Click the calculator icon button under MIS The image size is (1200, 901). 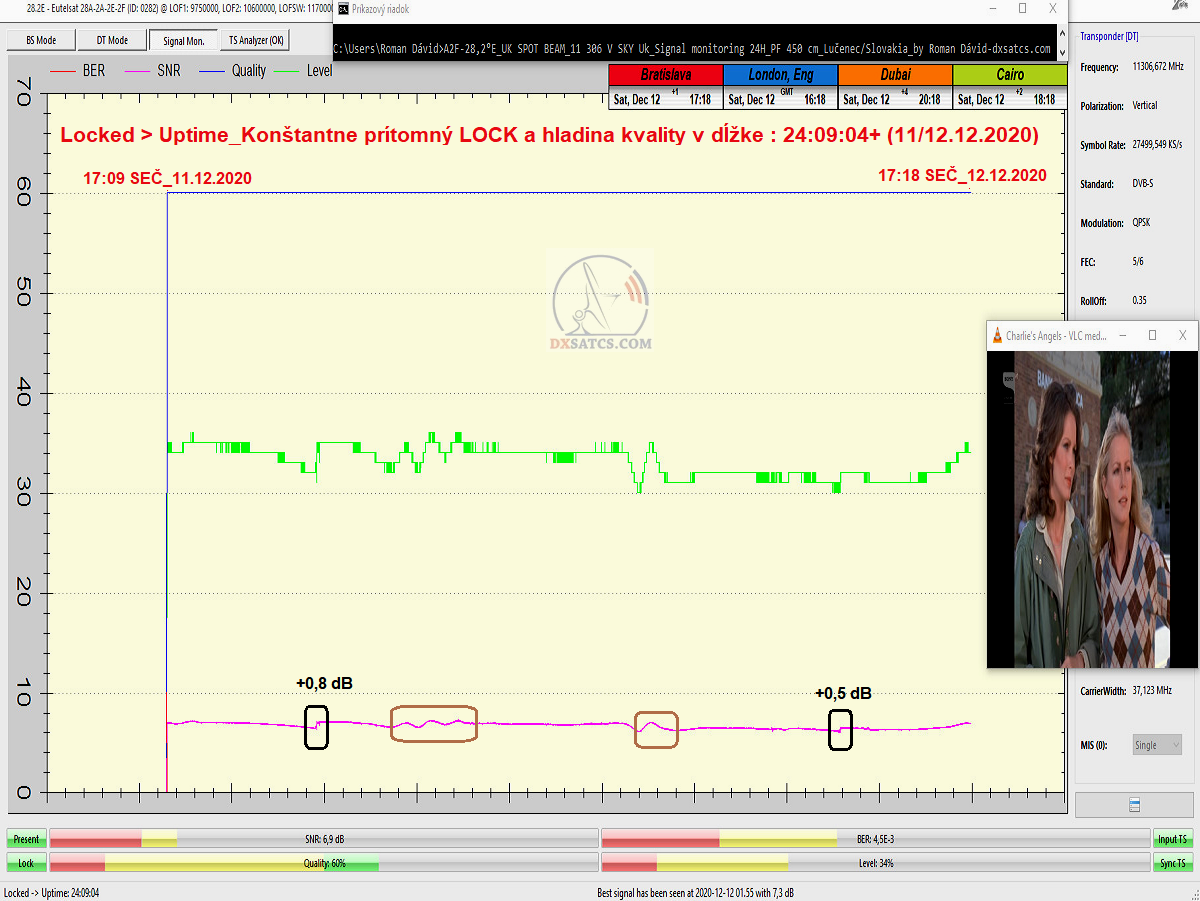coord(1133,805)
